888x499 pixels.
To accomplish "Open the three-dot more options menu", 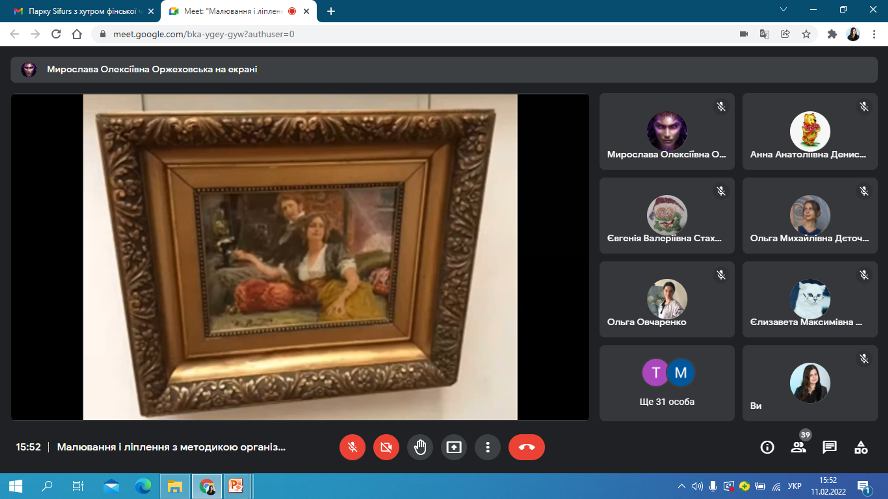I will [487, 447].
